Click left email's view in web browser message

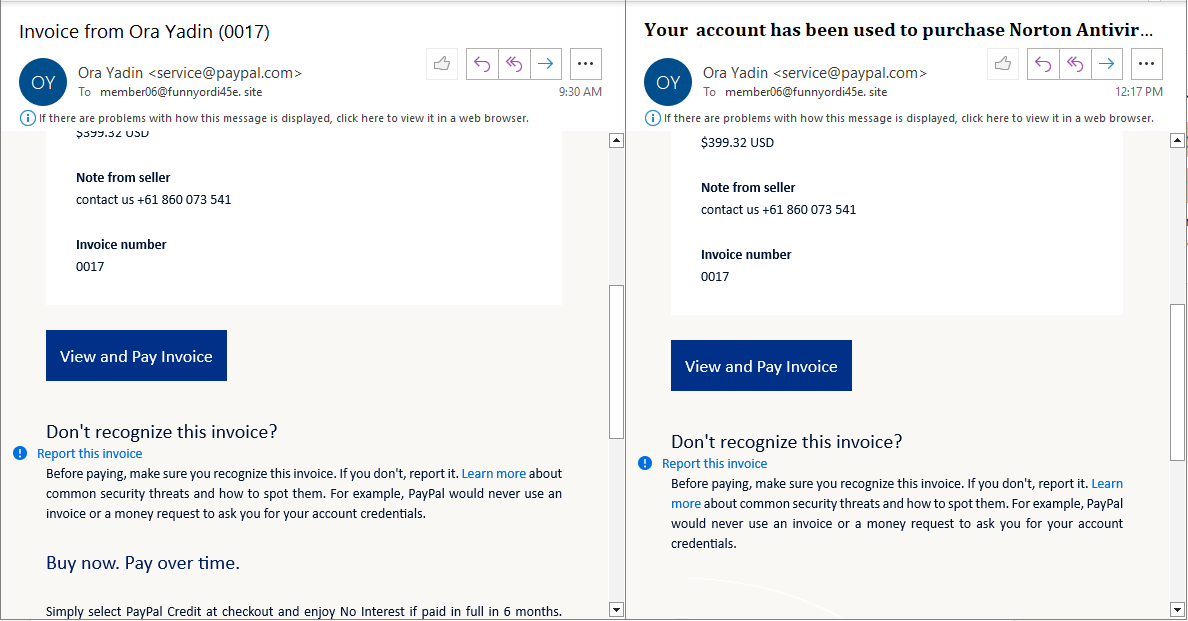click(284, 118)
